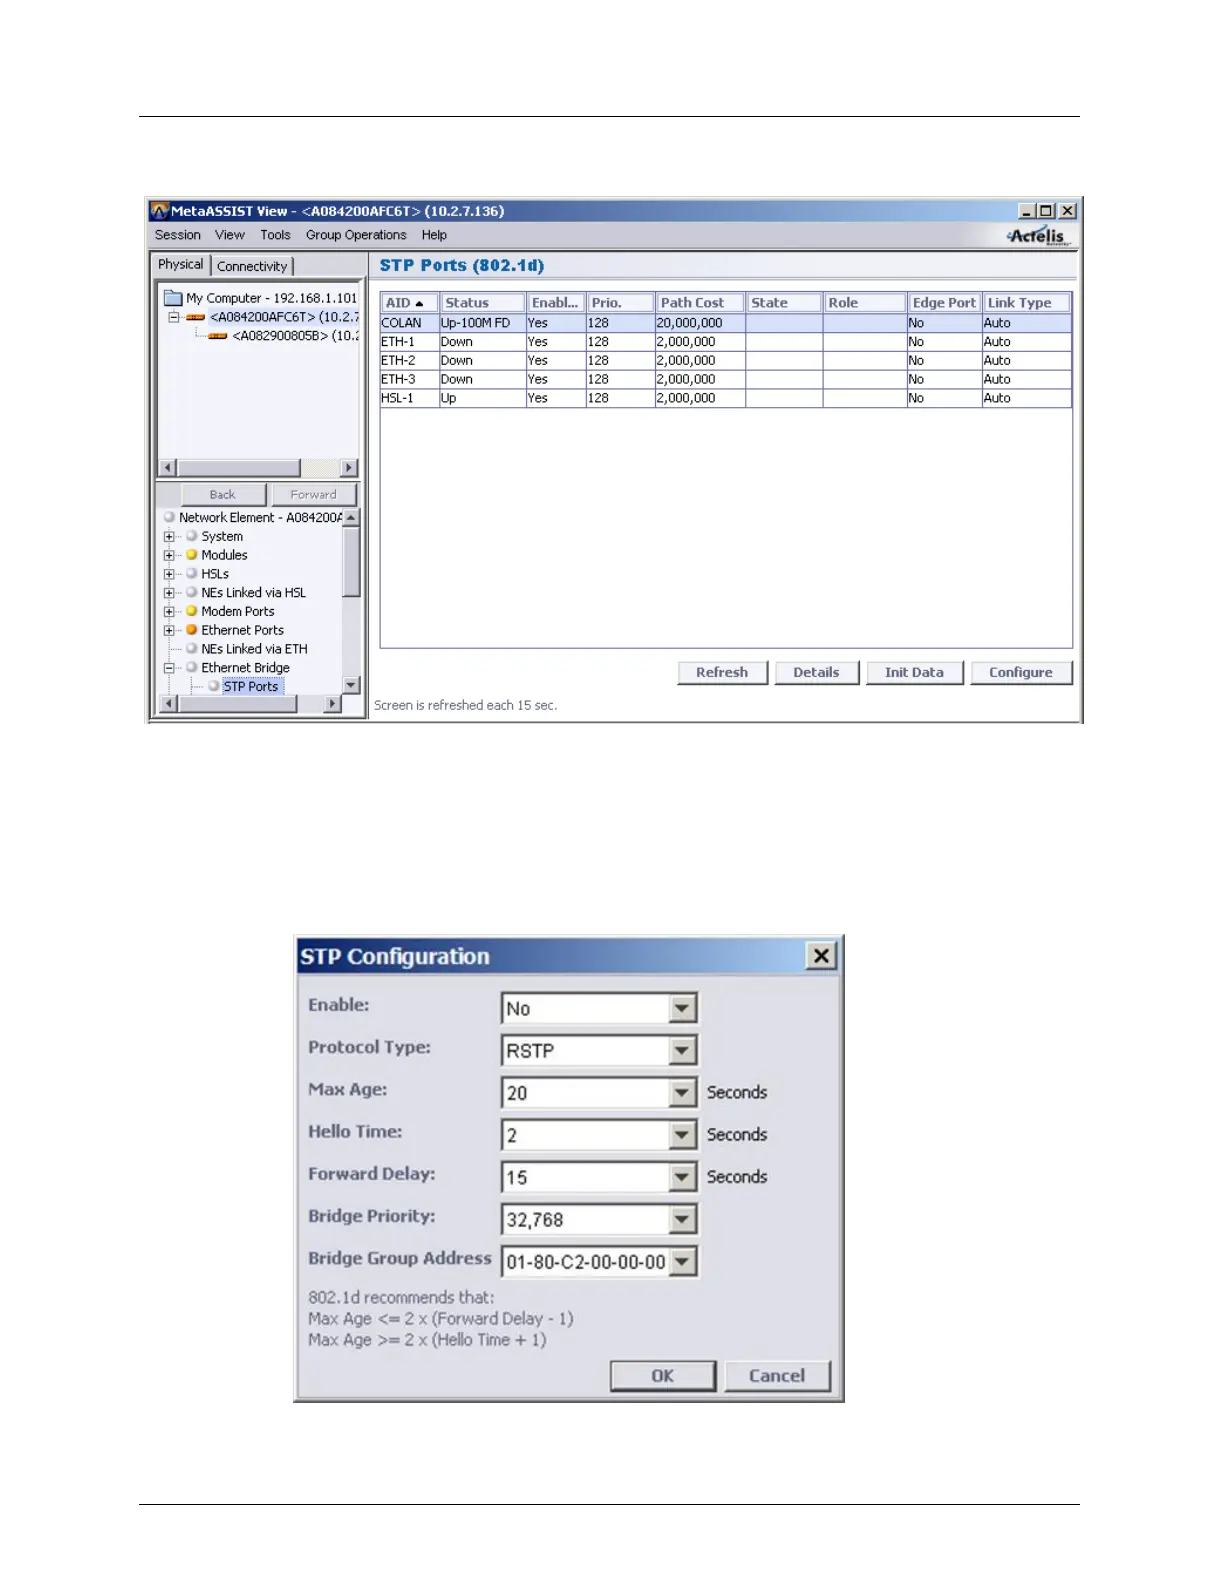The height and width of the screenshot is (1584, 1224).
Task: Click the status icon beside STP Ports
Action: tap(213, 686)
